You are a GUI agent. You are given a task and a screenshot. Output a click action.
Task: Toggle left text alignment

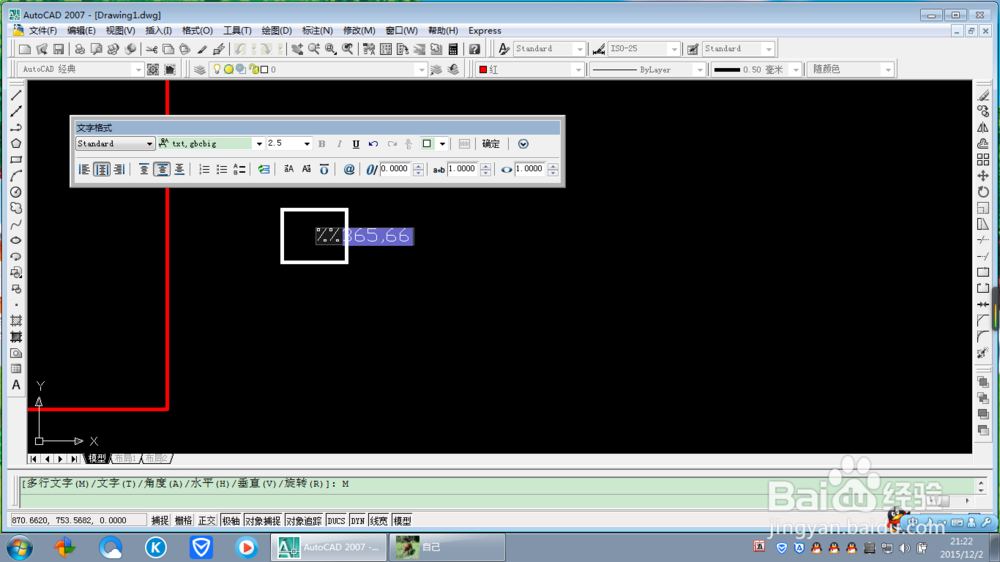(84, 169)
